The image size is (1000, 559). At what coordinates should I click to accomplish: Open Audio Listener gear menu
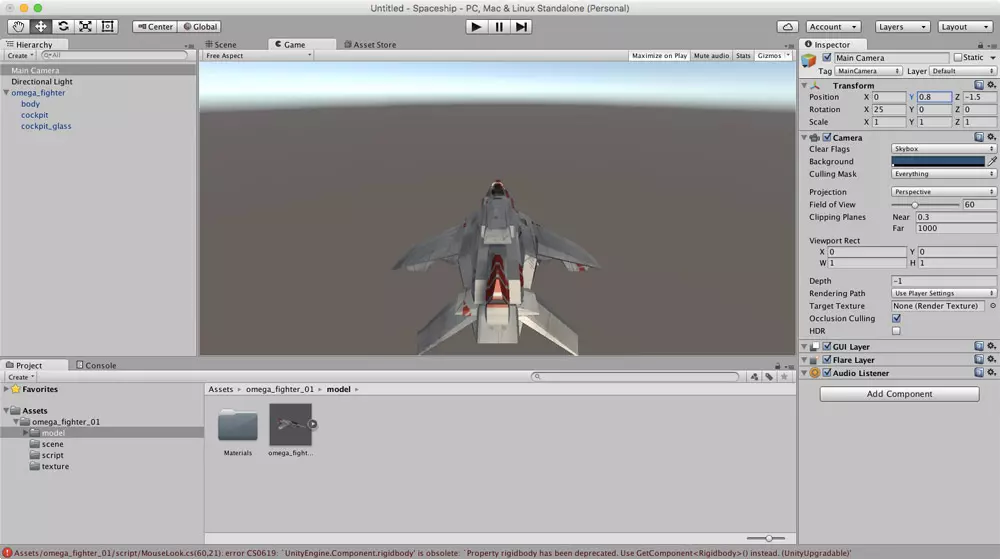click(x=991, y=373)
